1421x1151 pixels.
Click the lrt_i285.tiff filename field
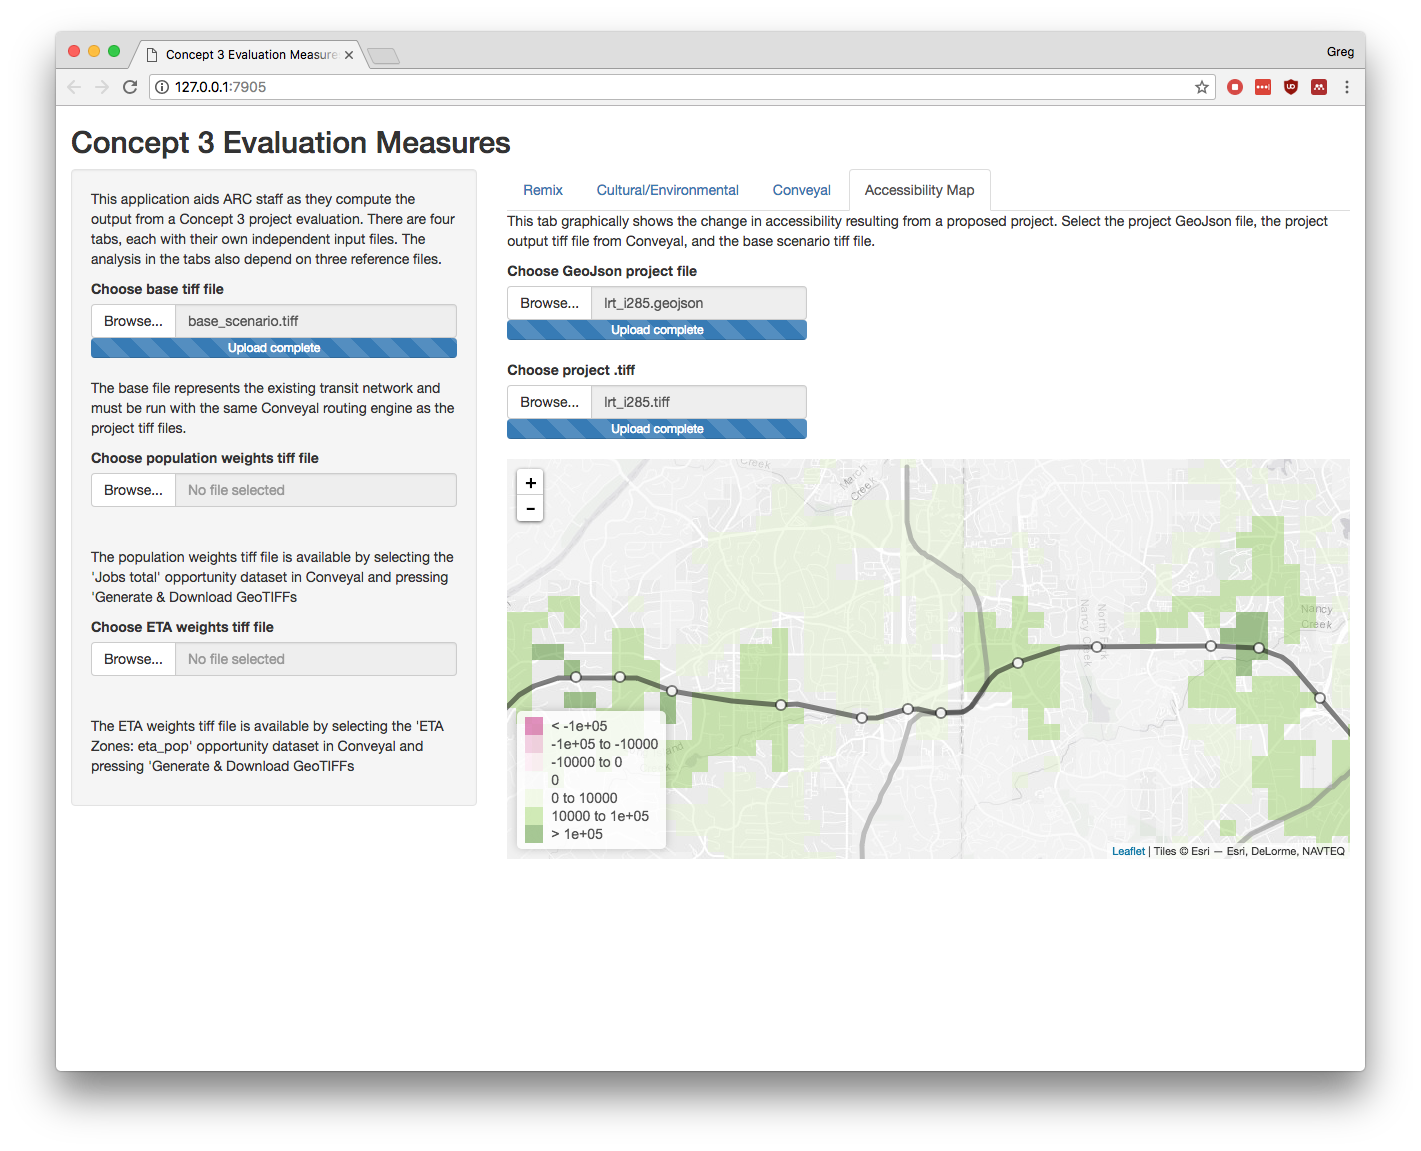click(x=699, y=402)
